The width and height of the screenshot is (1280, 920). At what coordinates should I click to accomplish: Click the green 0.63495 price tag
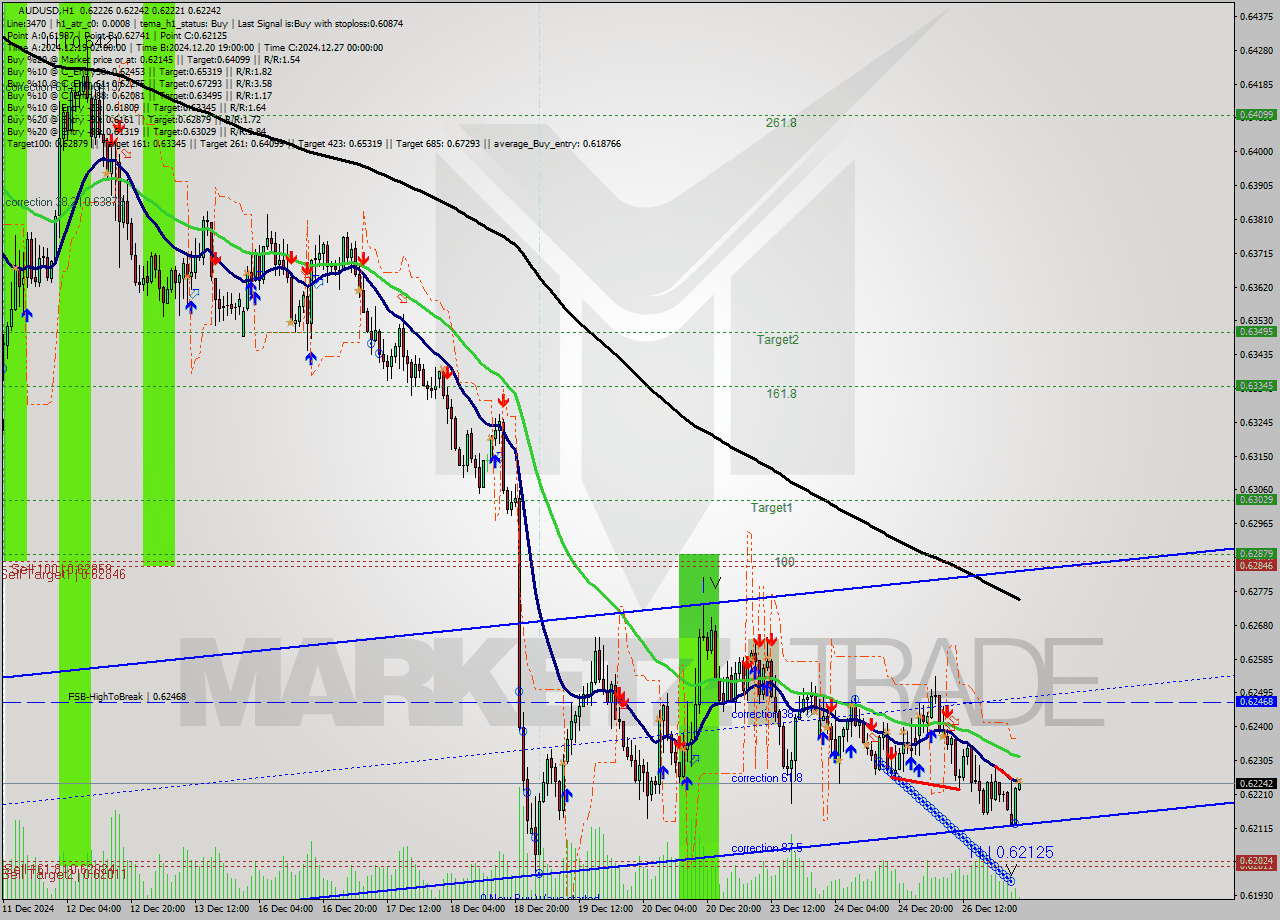[x=1255, y=331]
